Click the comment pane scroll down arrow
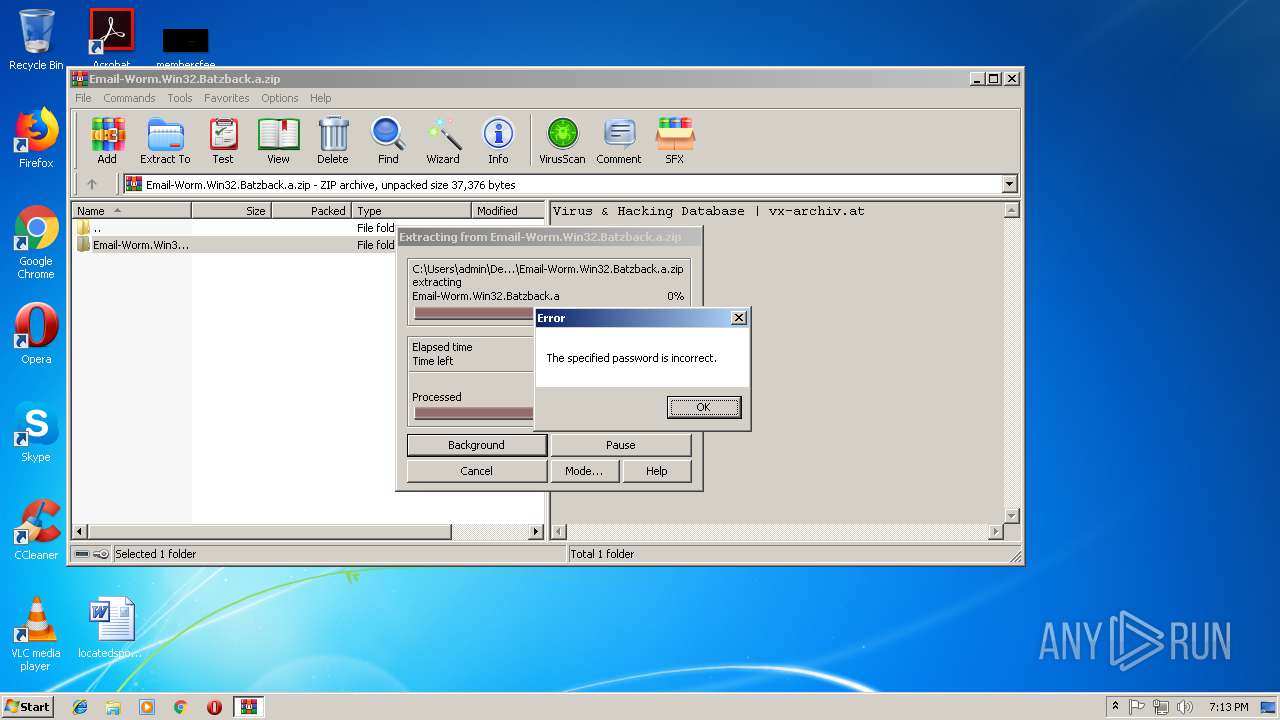 [1011, 516]
